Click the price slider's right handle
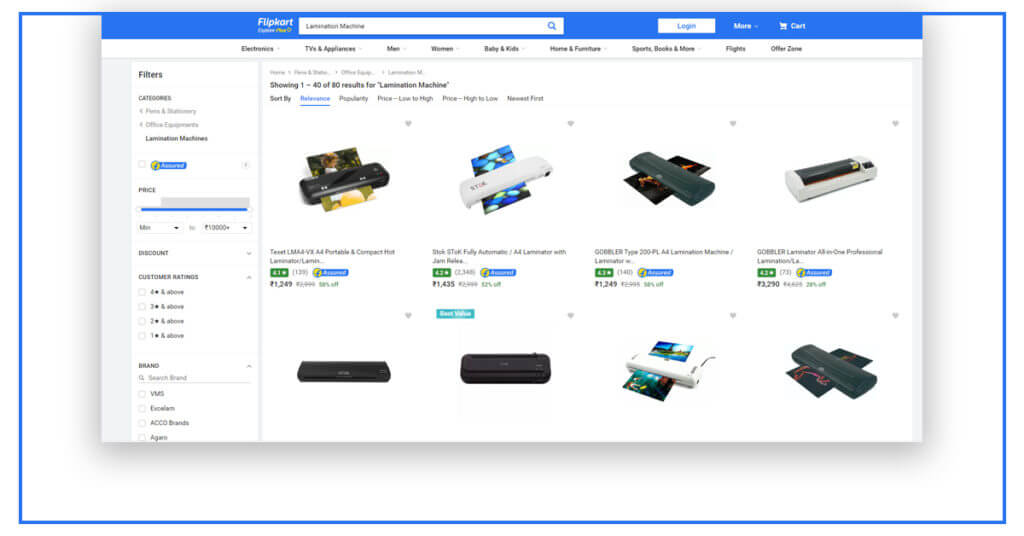 (249, 210)
